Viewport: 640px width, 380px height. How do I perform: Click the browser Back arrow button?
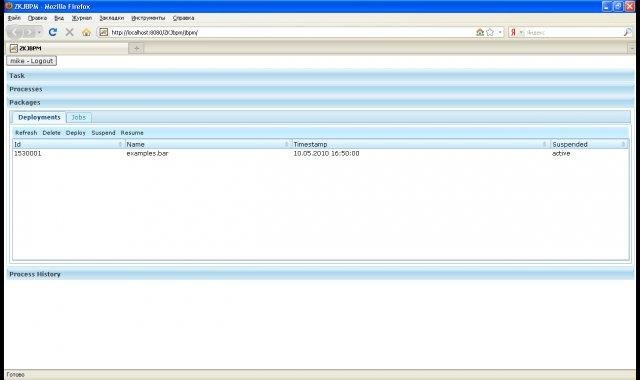(15, 32)
